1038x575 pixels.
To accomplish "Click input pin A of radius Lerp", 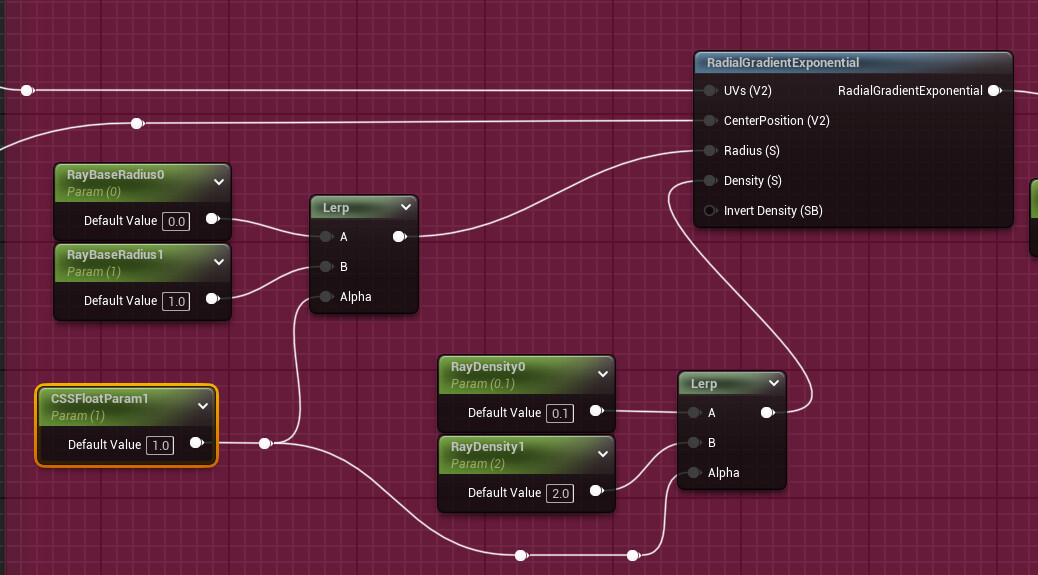I will point(326,236).
